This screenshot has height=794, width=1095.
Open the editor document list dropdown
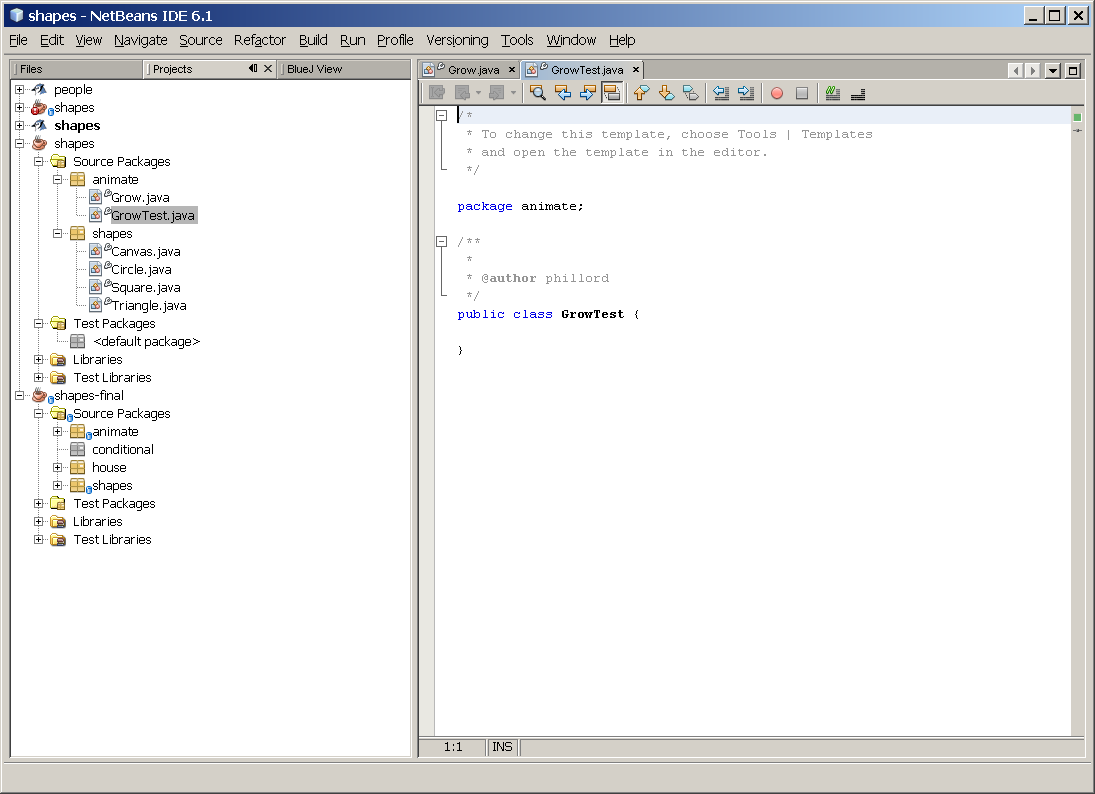point(1053,70)
